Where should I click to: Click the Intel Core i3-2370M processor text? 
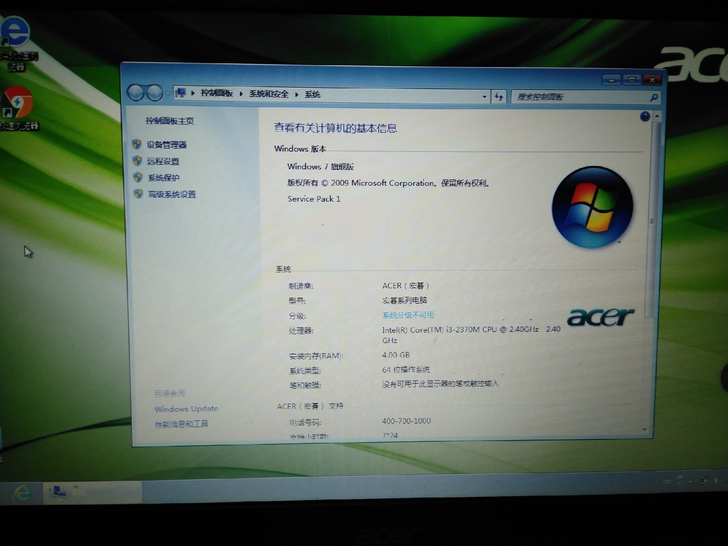click(x=471, y=334)
